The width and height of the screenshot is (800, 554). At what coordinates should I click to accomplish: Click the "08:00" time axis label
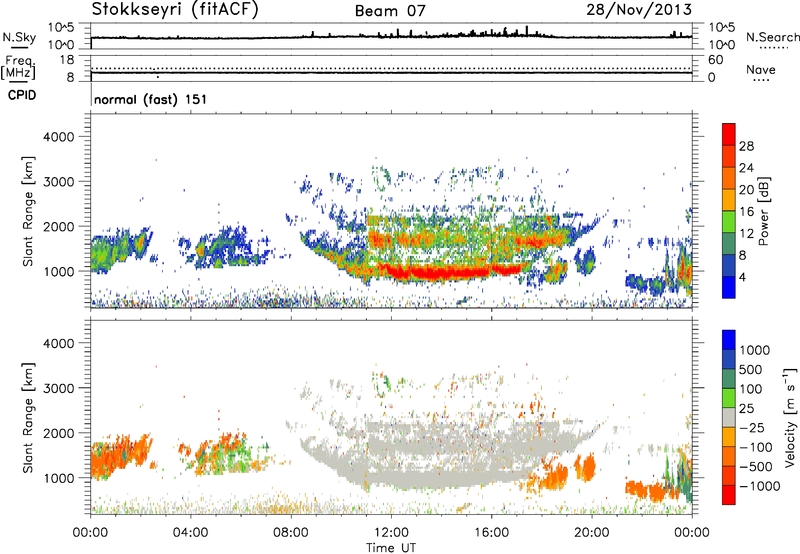coord(290,533)
